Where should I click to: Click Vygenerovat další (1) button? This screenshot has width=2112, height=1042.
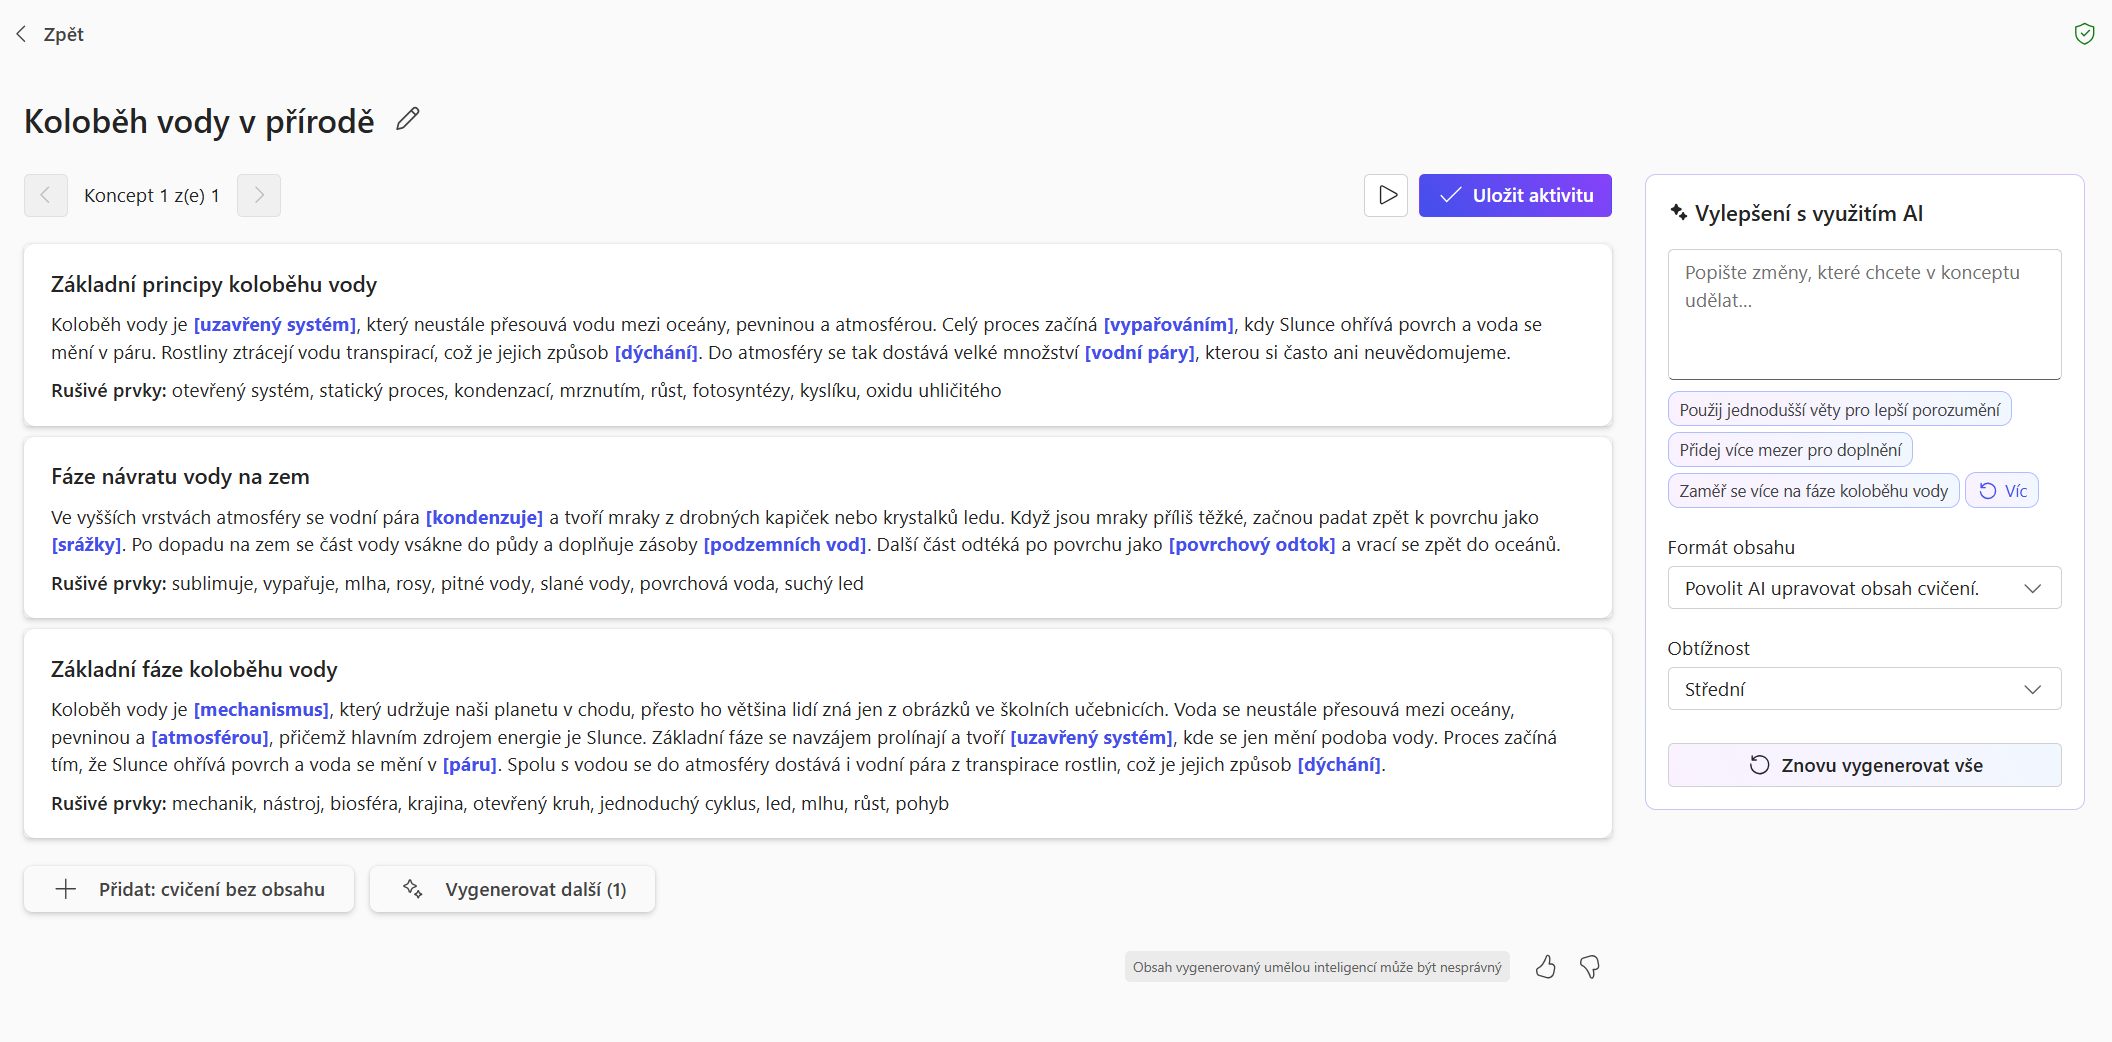click(512, 889)
